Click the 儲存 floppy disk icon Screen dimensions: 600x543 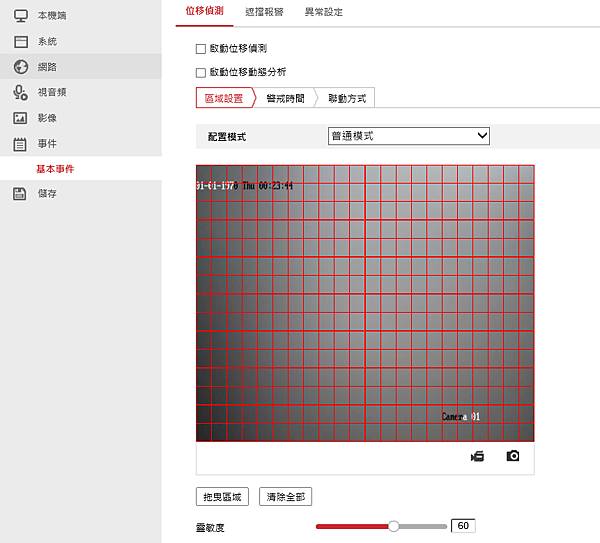point(20,194)
